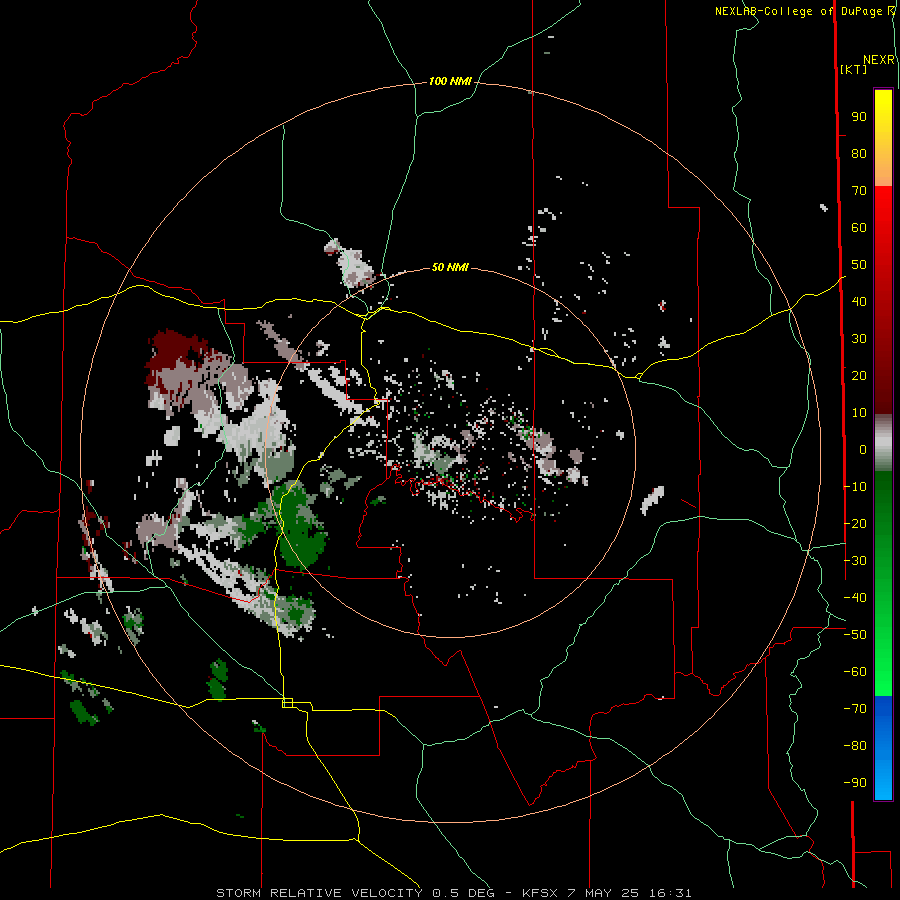This screenshot has width=900, height=900.
Task: Click the "NEXLAB-College of DuPage" header text
Action: point(798,11)
